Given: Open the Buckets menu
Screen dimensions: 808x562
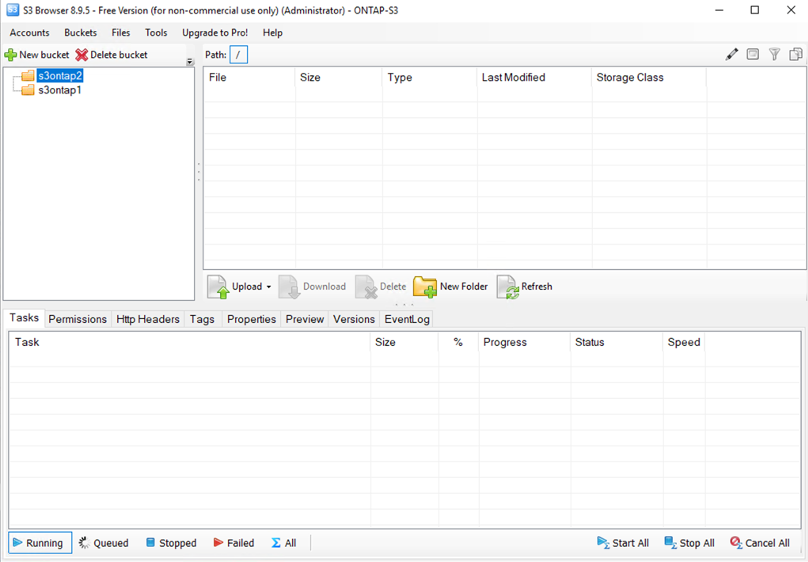Looking at the screenshot, I should click(80, 32).
